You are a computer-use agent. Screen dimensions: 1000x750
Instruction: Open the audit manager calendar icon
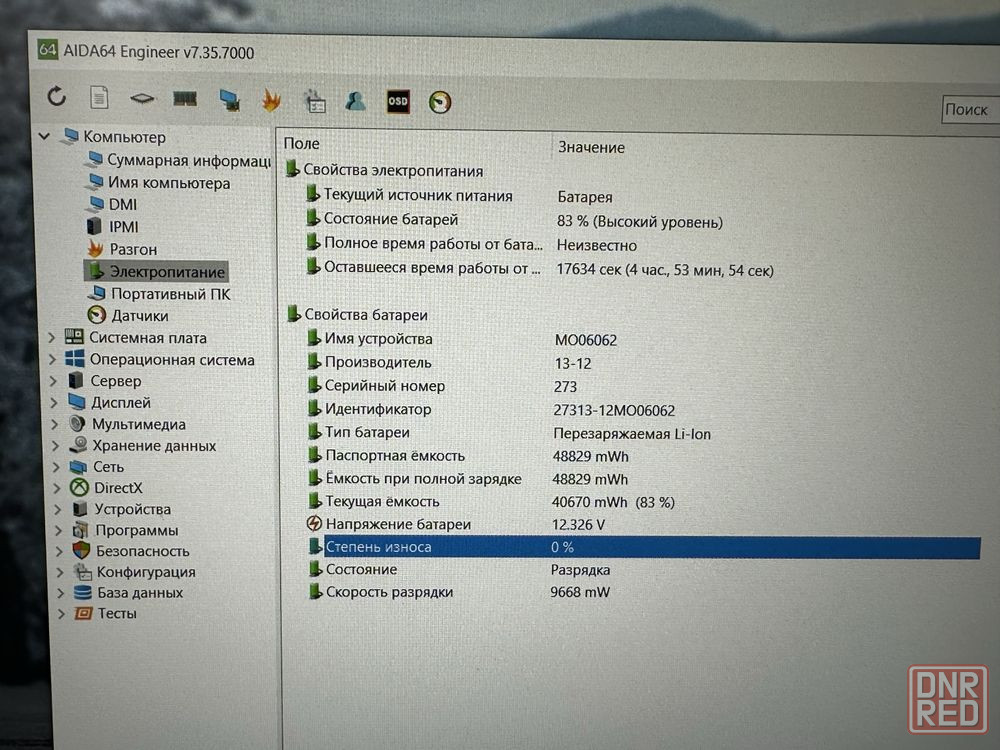pos(314,101)
